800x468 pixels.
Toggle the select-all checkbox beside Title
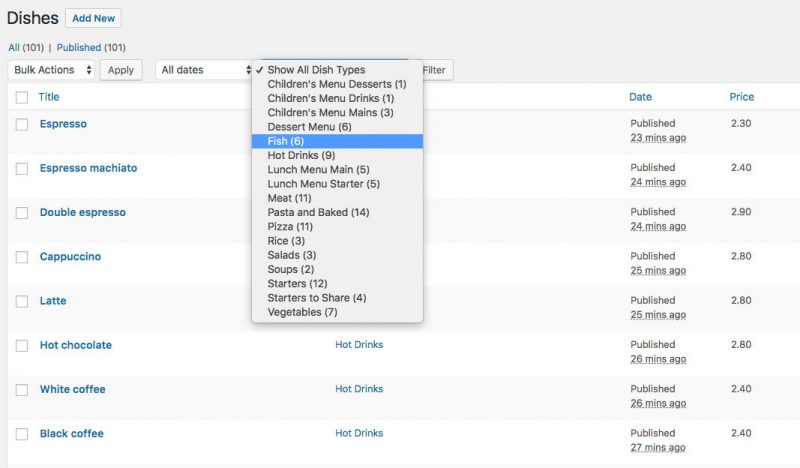(x=22, y=97)
